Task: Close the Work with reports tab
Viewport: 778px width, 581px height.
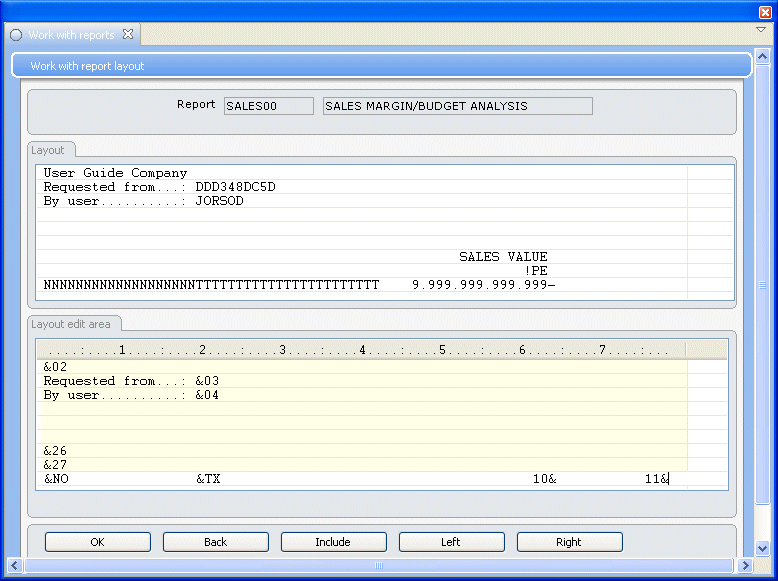Action: pyautogui.click(x=128, y=35)
